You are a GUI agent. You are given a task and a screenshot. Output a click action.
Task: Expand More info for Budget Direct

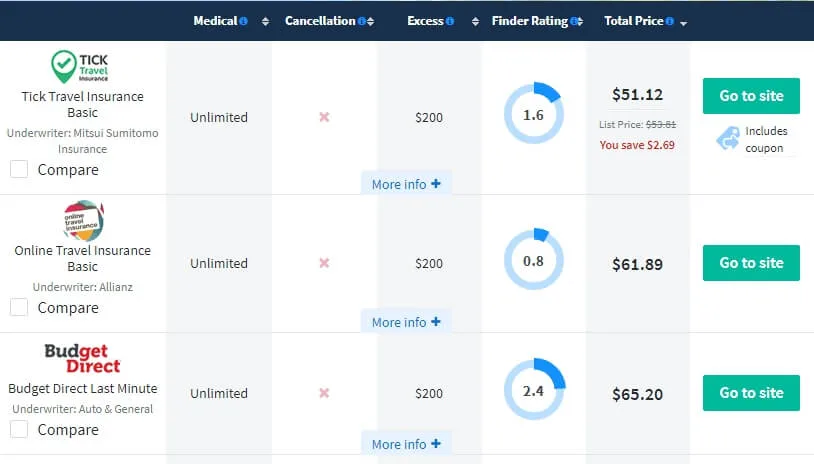coord(406,444)
